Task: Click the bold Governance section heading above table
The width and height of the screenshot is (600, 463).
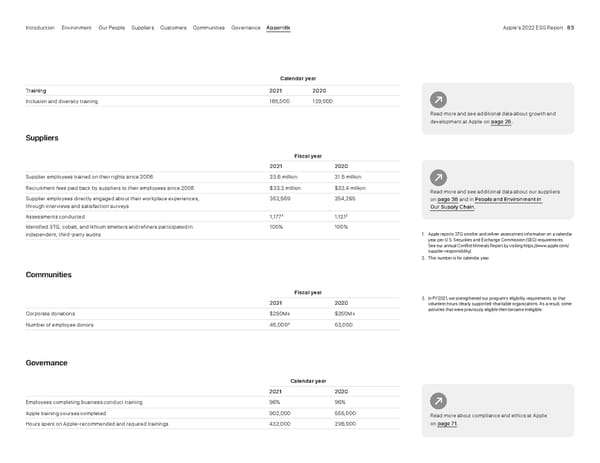Action: click(46, 363)
